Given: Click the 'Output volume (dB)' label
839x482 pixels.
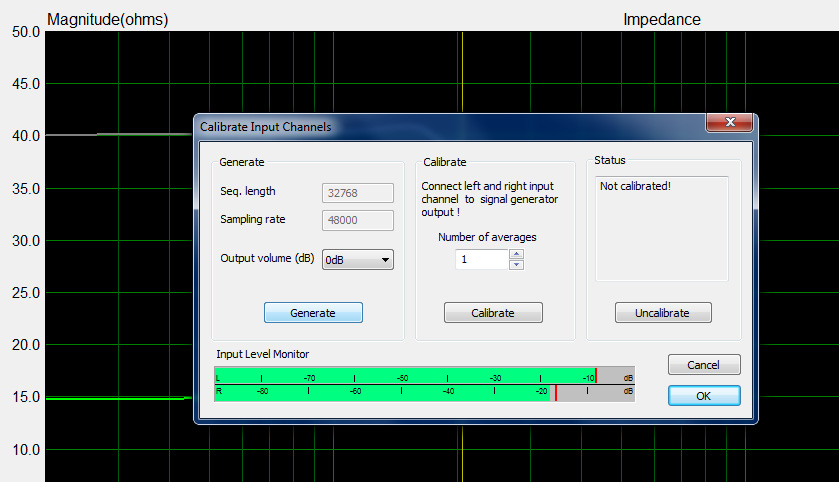Looking at the screenshot, I should [x=267, y=258].
